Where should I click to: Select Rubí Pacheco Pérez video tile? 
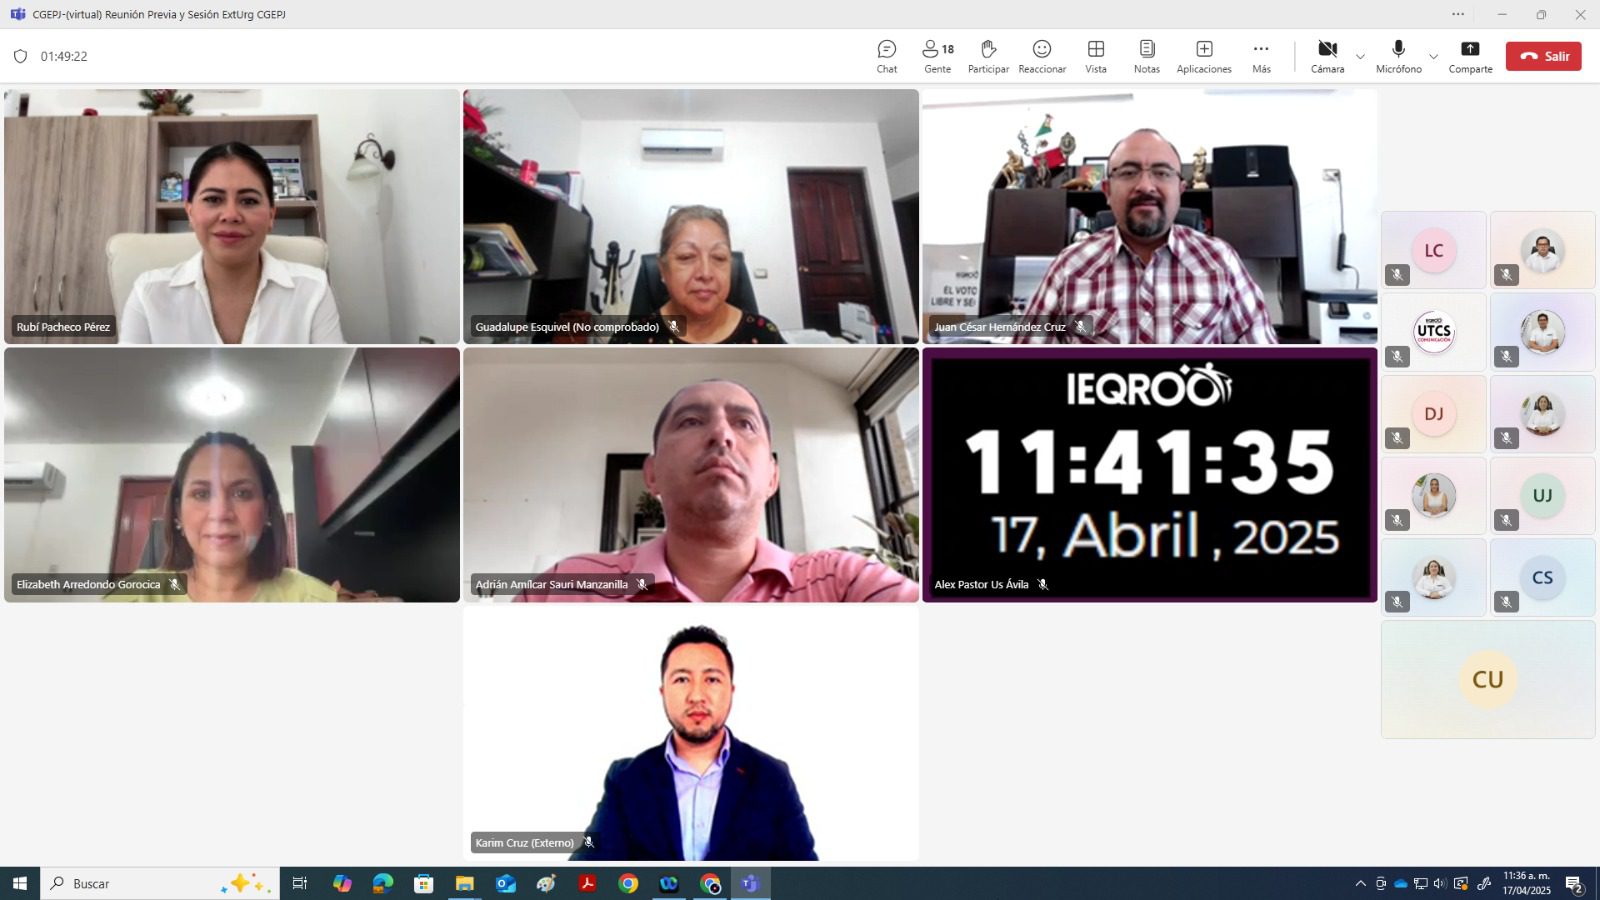click(232, 216)
